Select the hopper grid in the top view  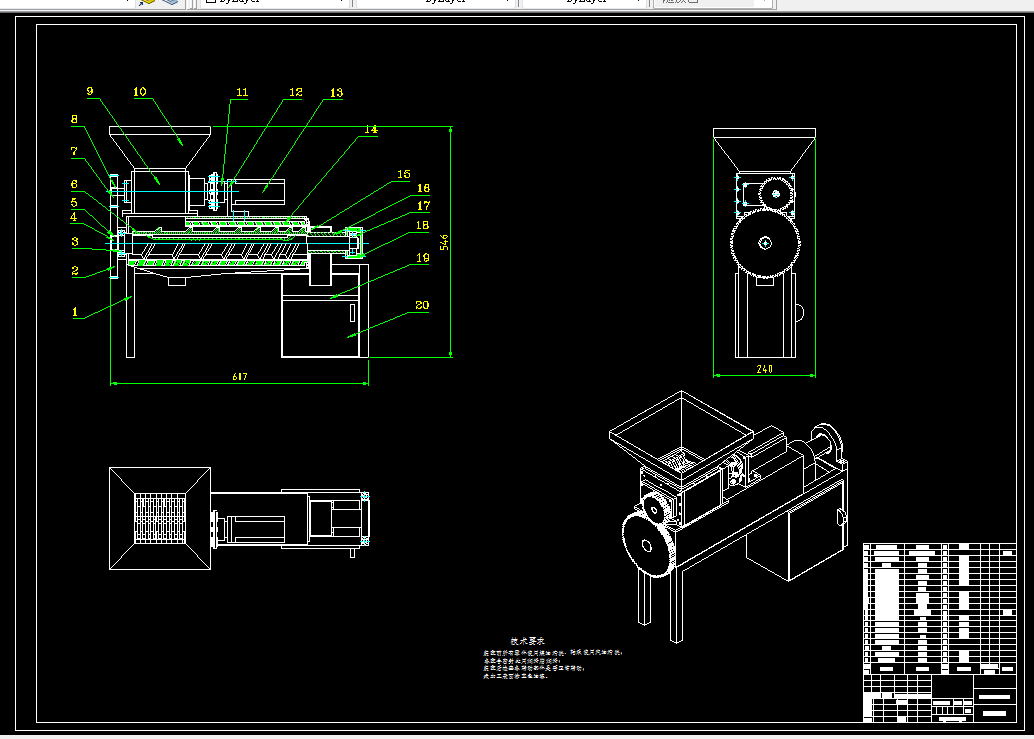pyautogui.click(x=160, y=519)
